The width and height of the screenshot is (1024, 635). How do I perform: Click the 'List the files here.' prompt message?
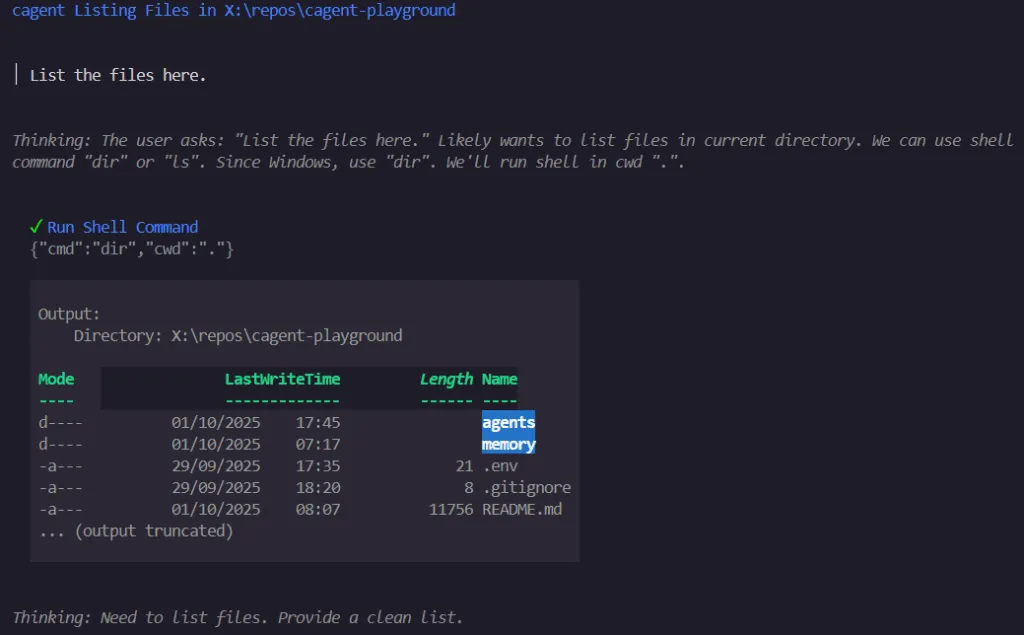(118, 75)
